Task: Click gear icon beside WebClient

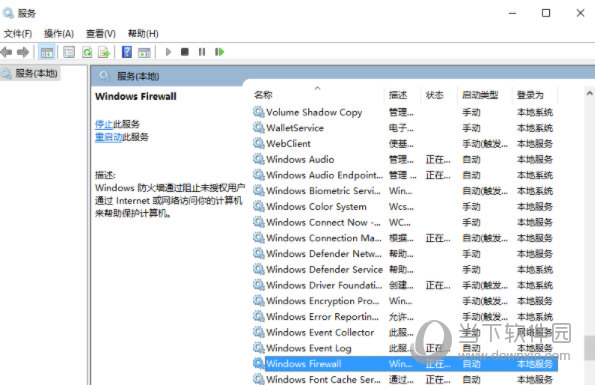Action: 259,143
